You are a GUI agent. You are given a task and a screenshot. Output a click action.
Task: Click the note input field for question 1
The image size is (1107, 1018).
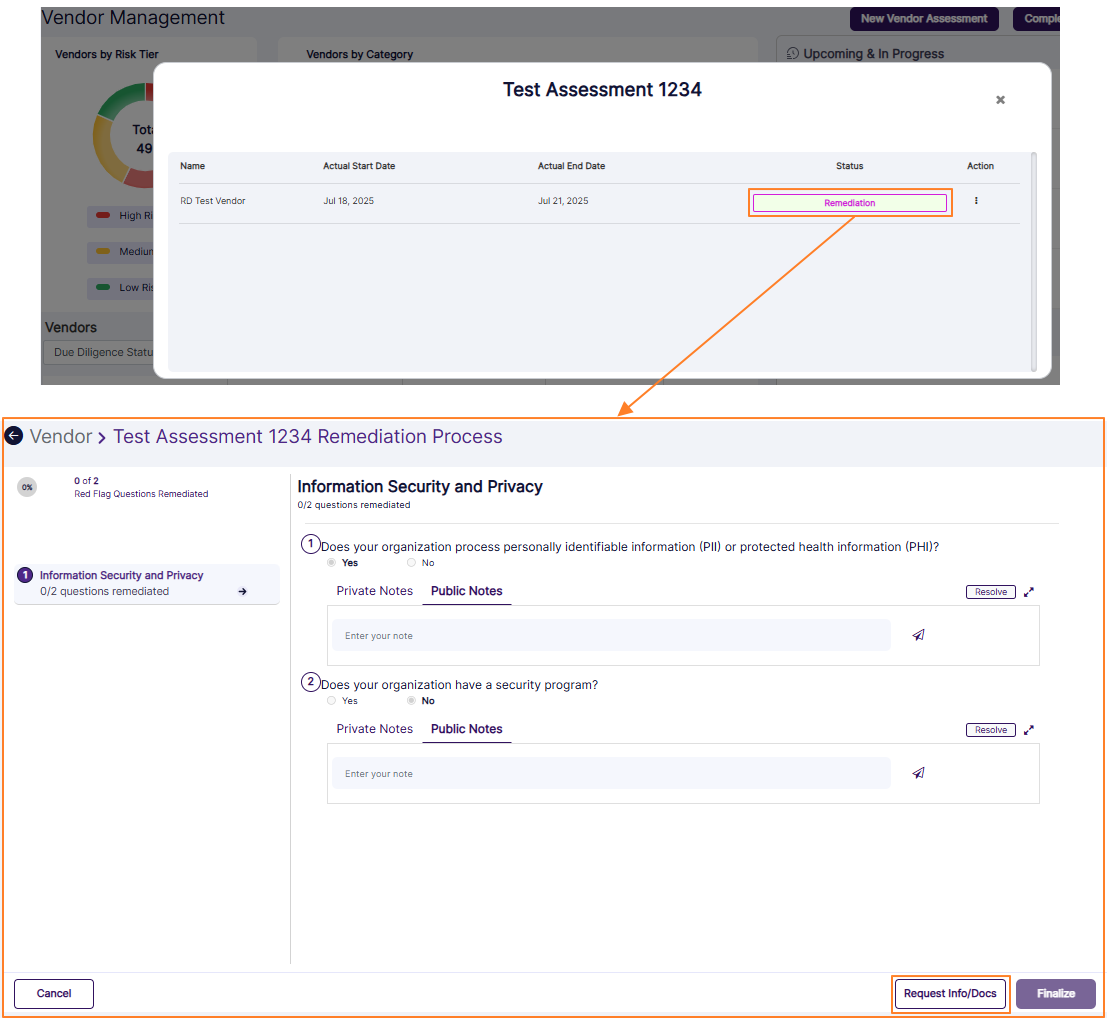click(610, 634)
